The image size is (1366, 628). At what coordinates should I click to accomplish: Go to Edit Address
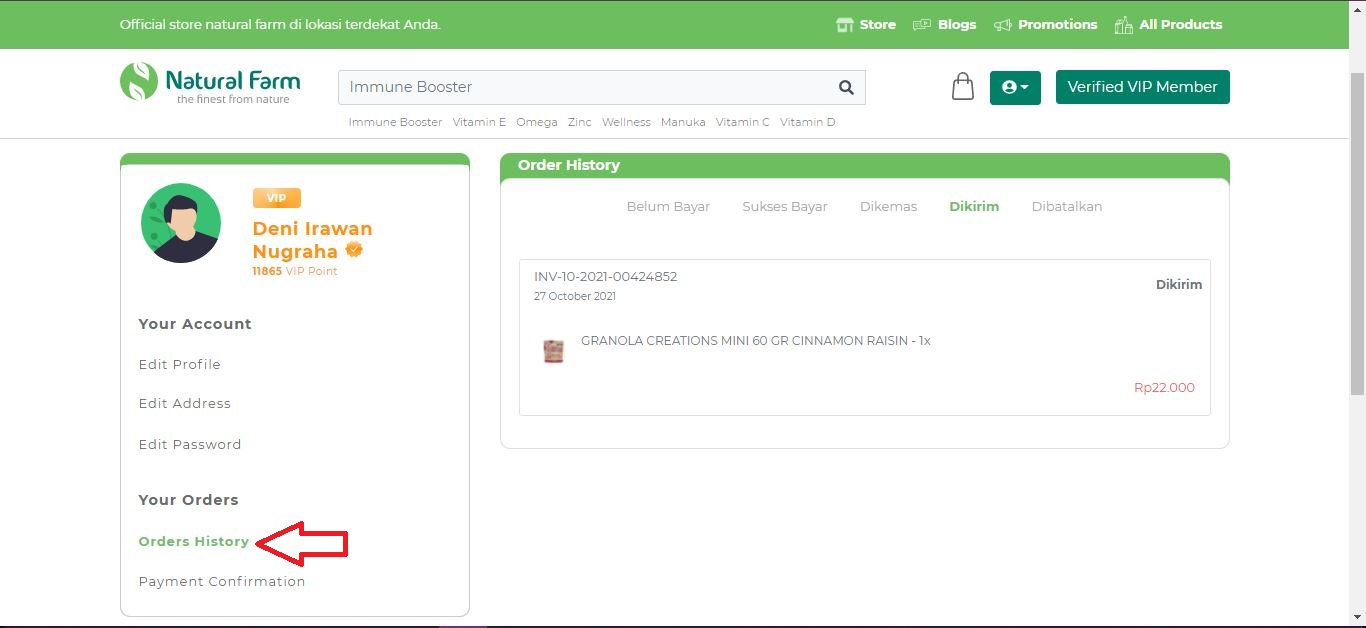[185, 404]
